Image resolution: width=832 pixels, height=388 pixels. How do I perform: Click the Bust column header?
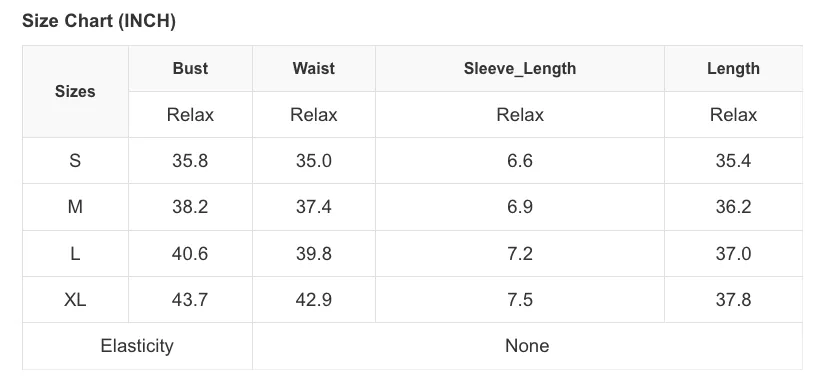click(x=190, y=68)
